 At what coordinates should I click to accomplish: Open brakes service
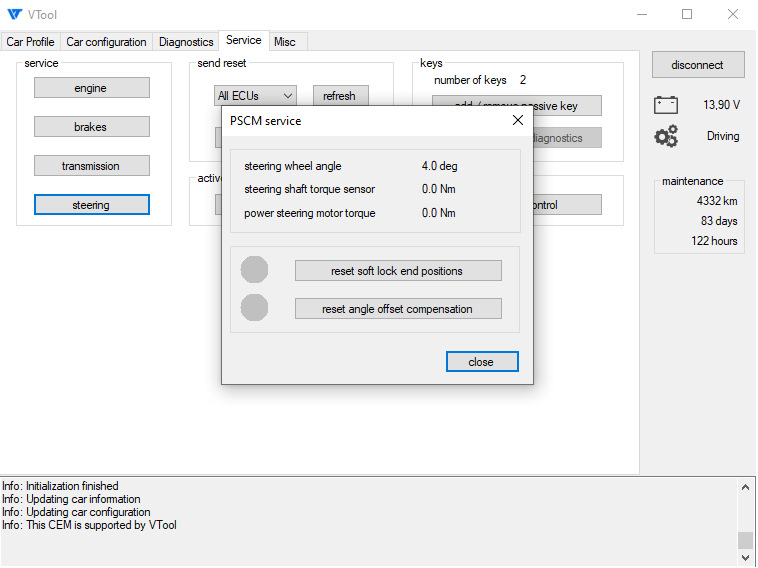point(91,127)
